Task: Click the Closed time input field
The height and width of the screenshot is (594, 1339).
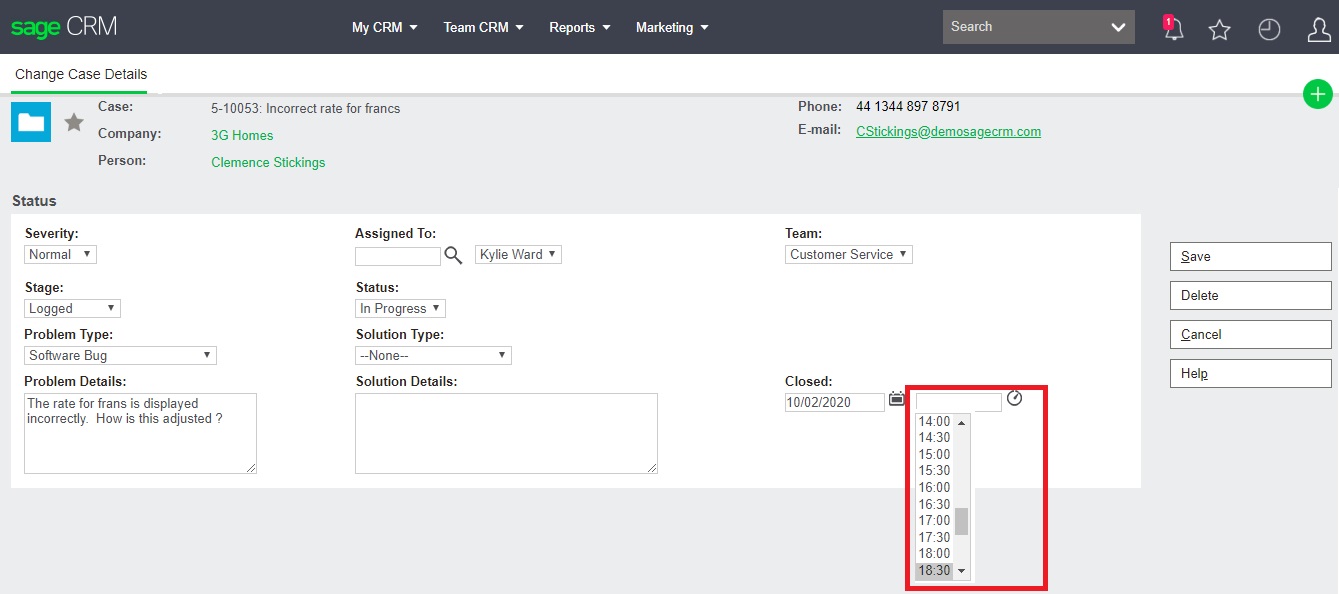Action: [958, 402]
